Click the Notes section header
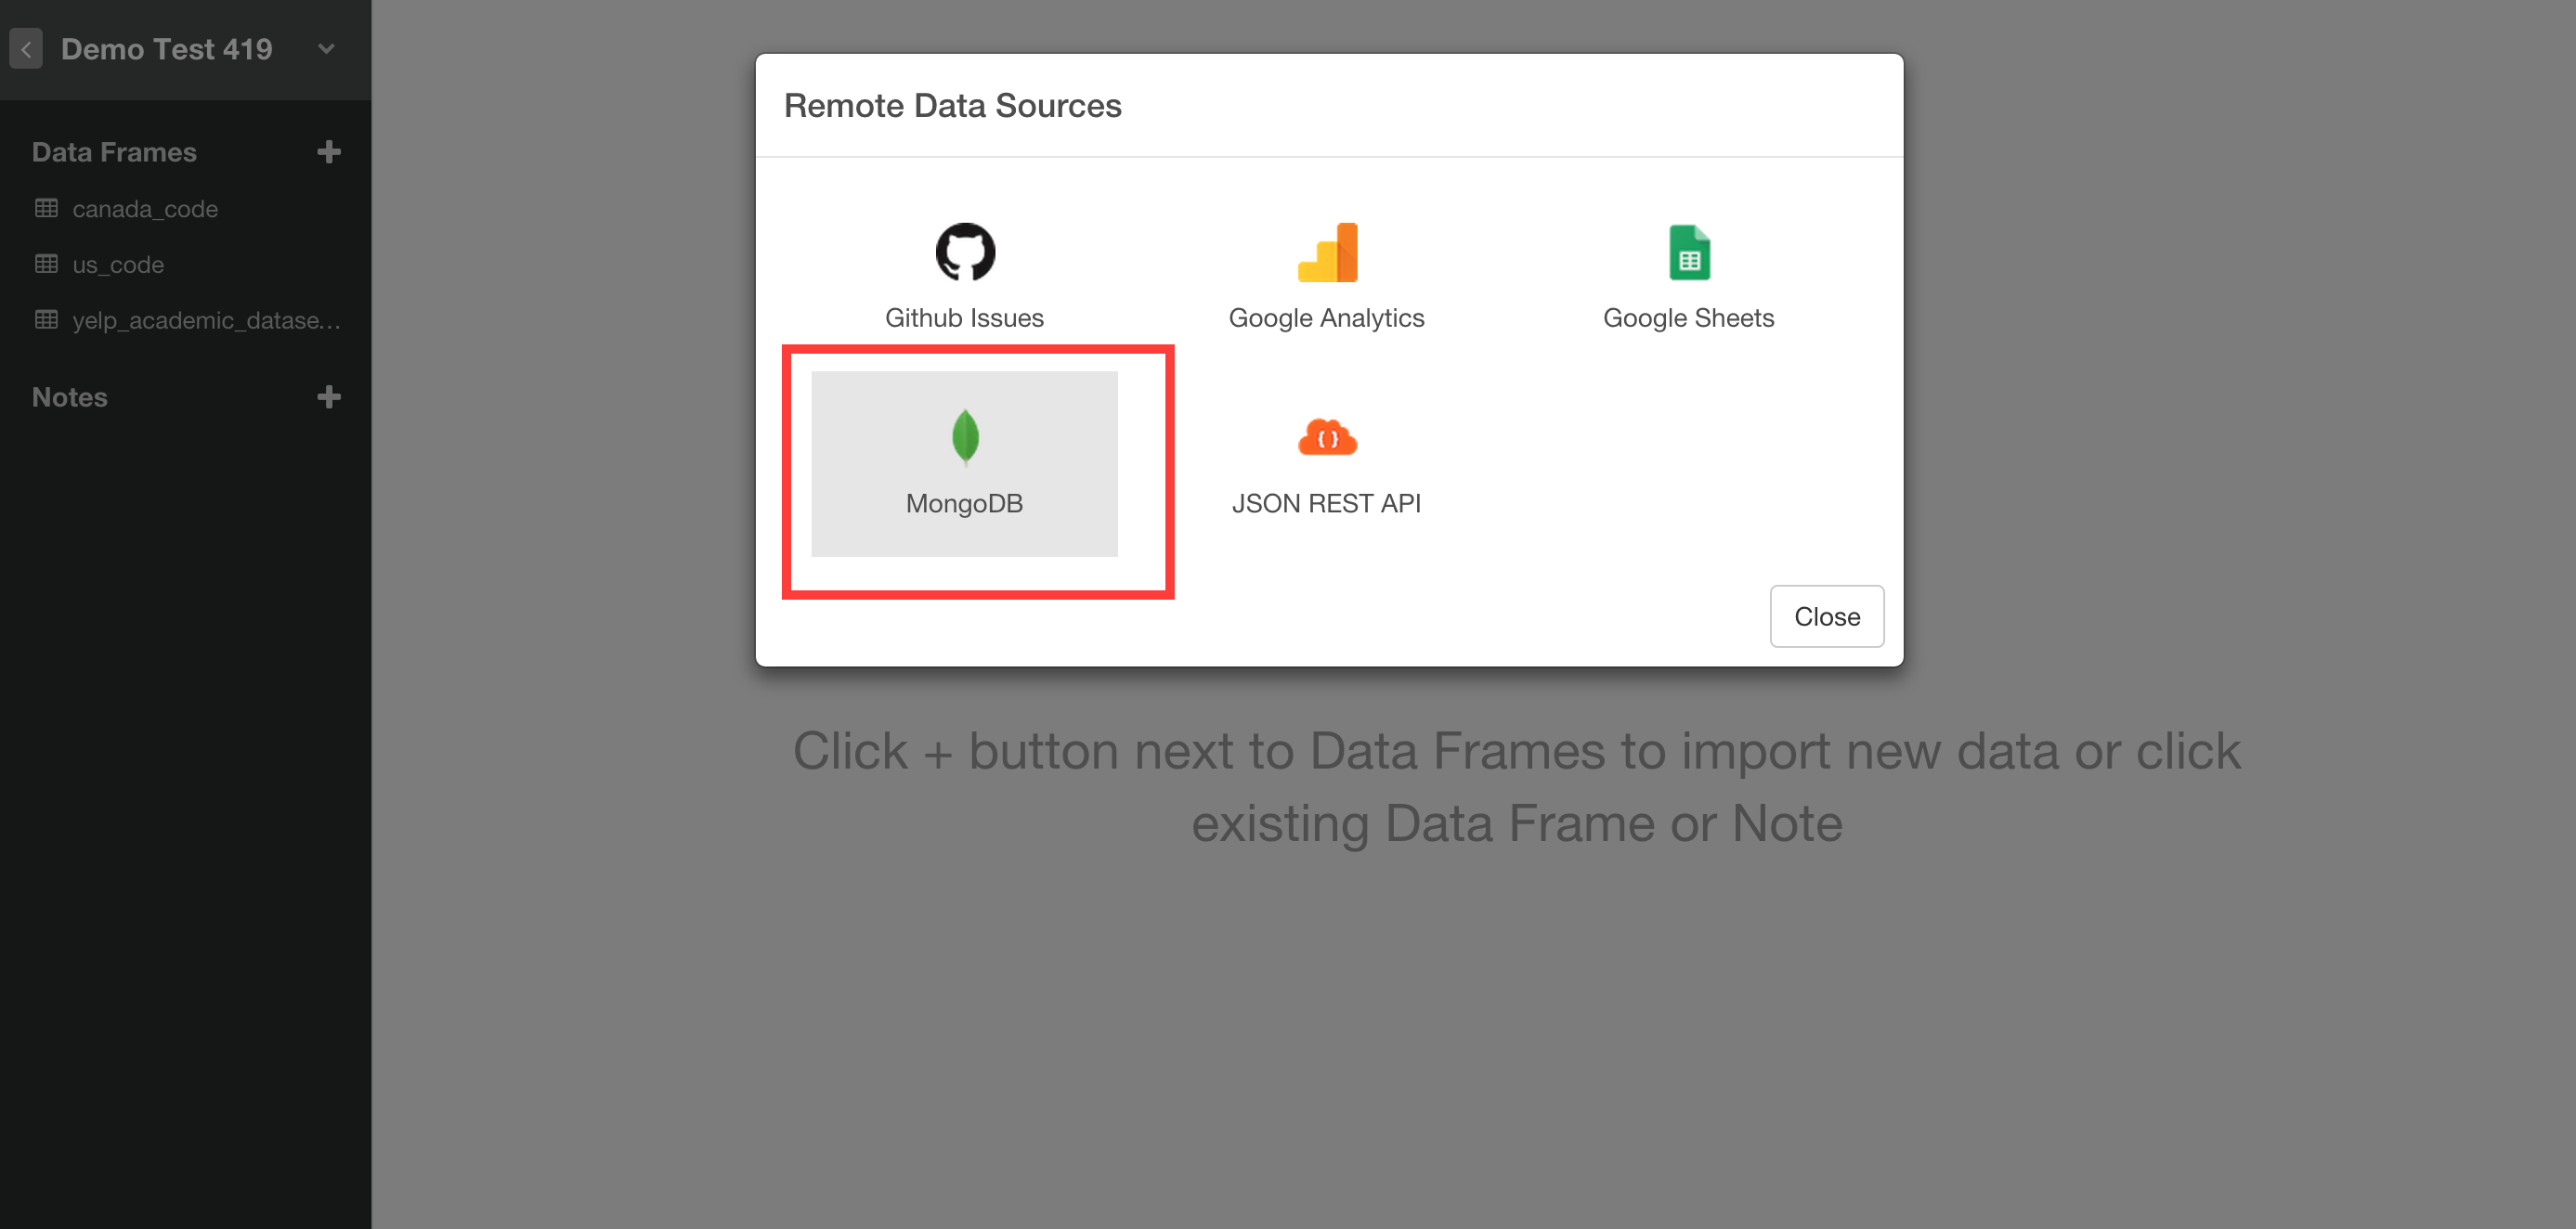 [71, 395]
